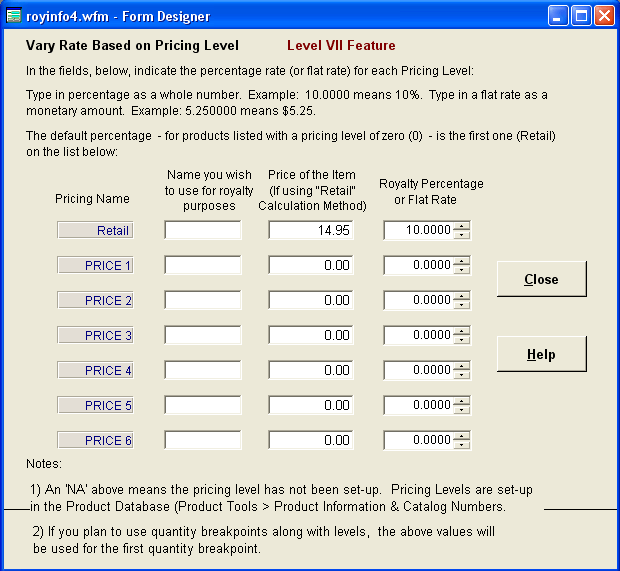This screenshot has height=571, width=620.
Task: Click the PRICE 1 royalty name field
Action: tap(203, 265)
